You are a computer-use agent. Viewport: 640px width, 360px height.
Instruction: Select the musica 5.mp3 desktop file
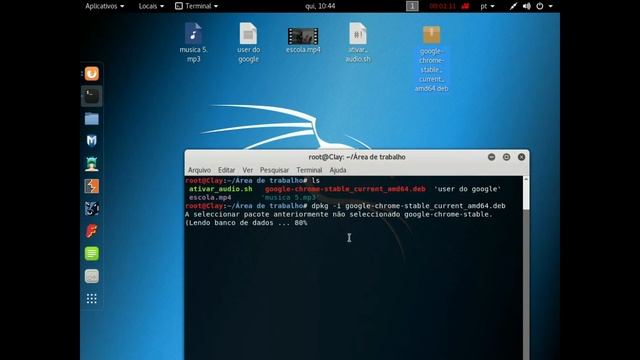coord(193,42)
